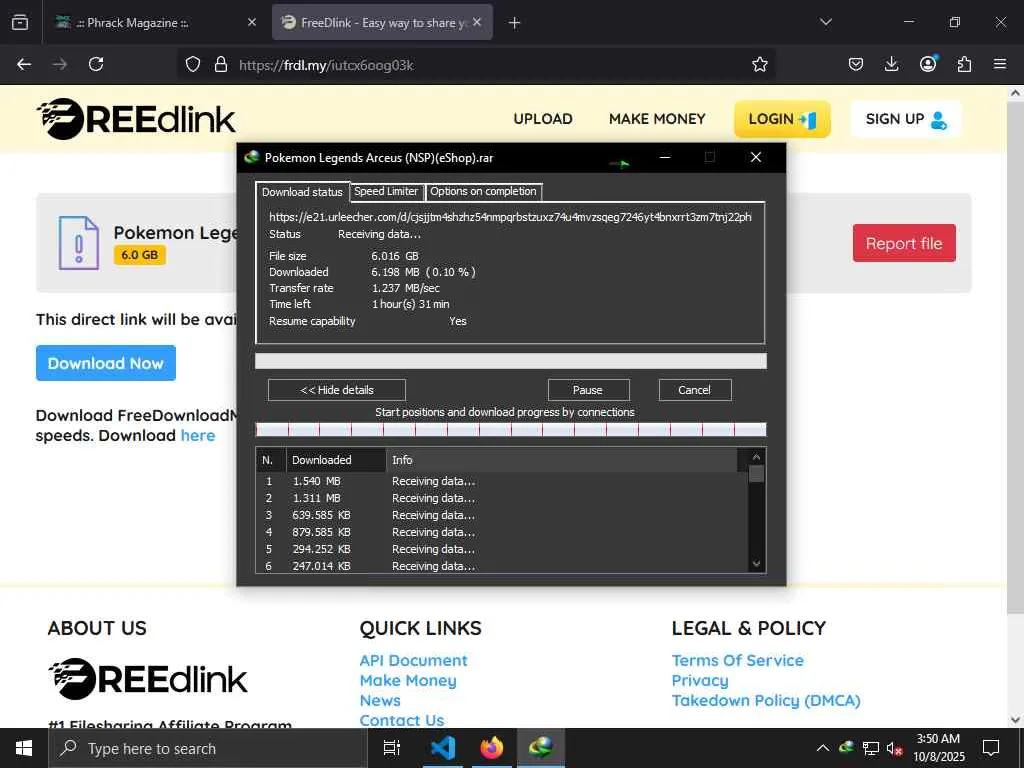
Task: Click the main download progress bar
Action: click(x=511, y=361)
